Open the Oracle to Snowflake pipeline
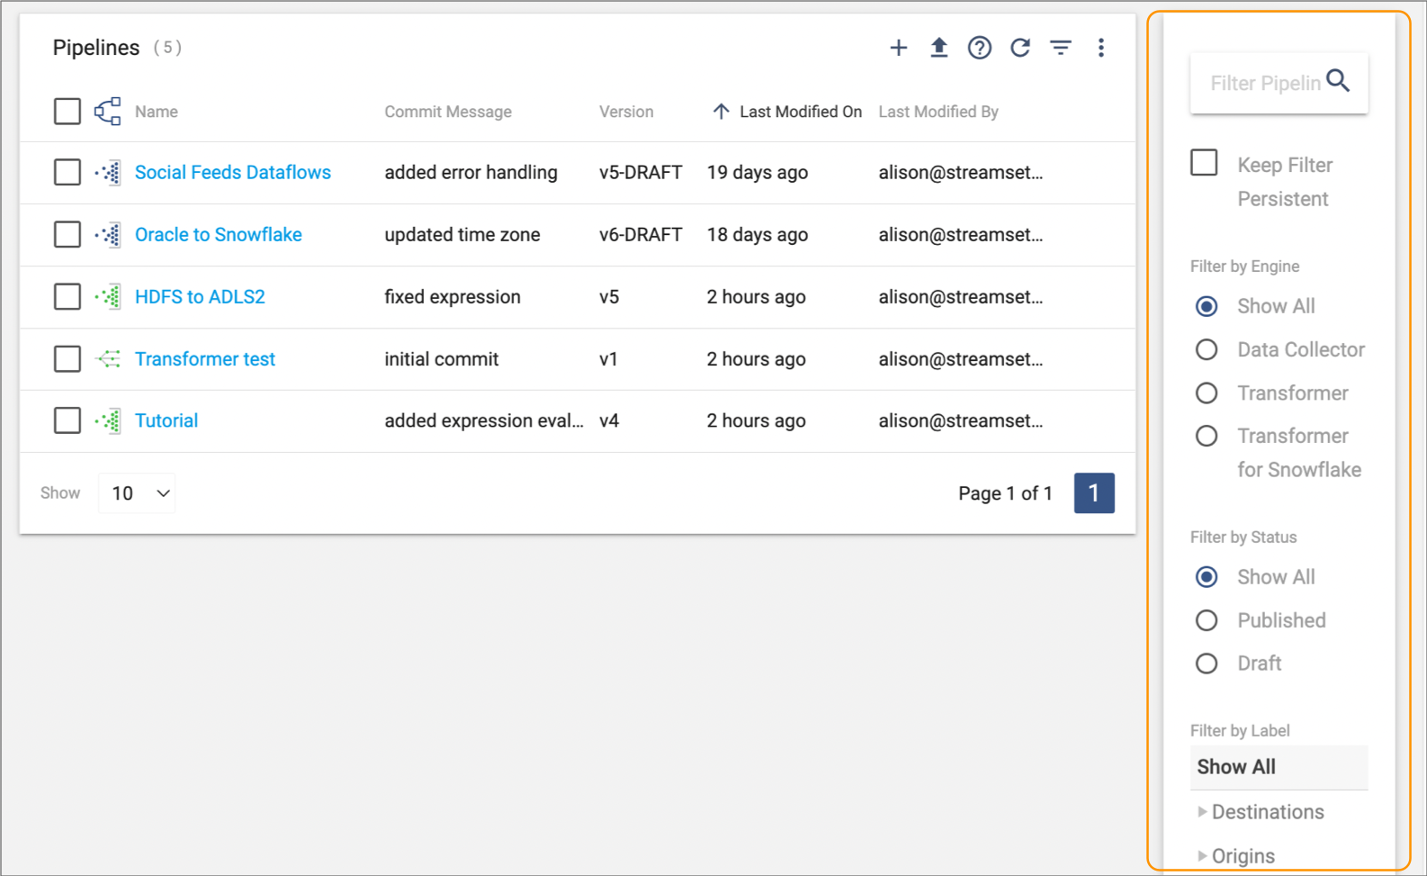 point(218,234)
